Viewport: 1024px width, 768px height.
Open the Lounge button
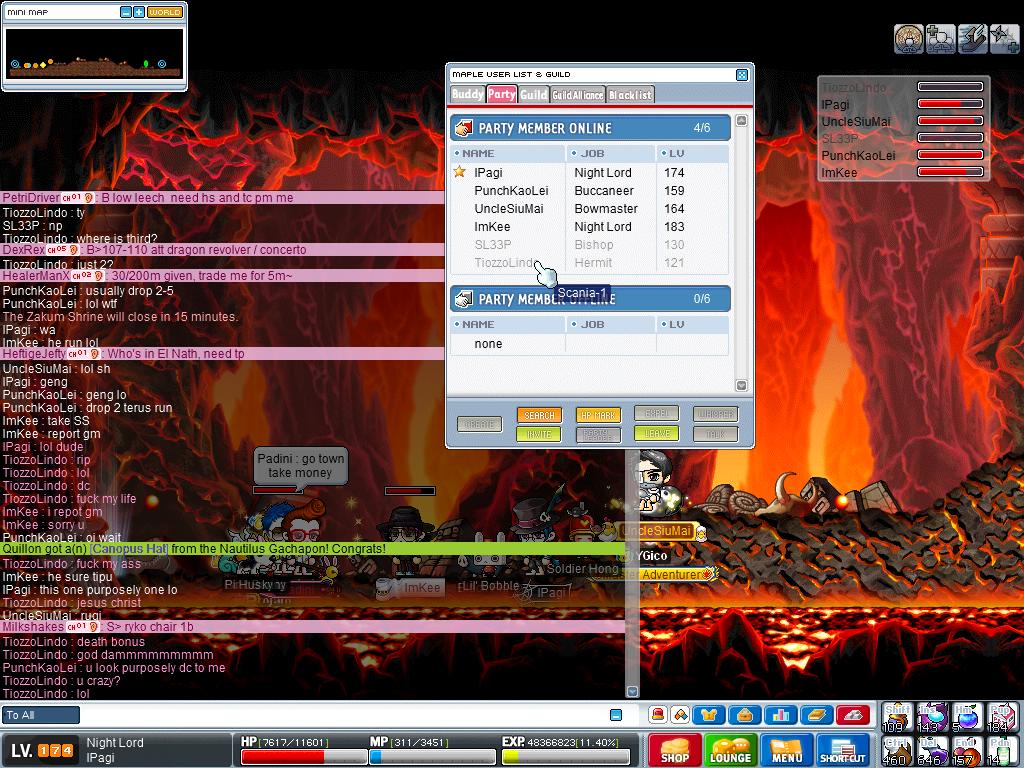point(730,750)
